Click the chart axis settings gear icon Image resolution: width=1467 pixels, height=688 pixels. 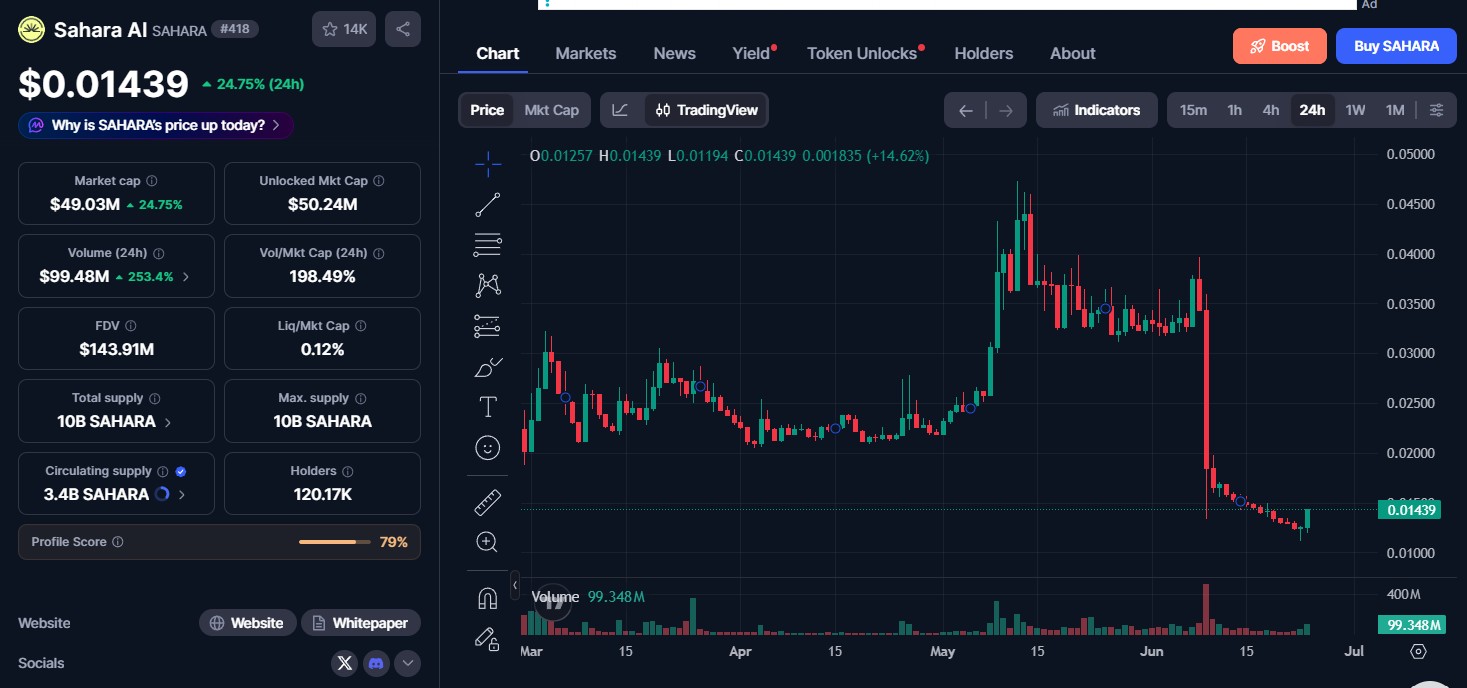1418,651
